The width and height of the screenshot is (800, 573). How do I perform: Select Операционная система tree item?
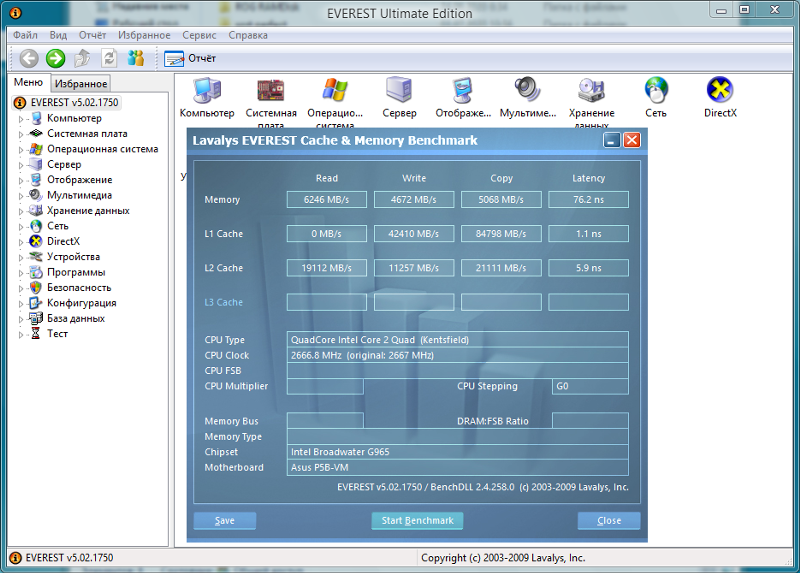[103, 149]
